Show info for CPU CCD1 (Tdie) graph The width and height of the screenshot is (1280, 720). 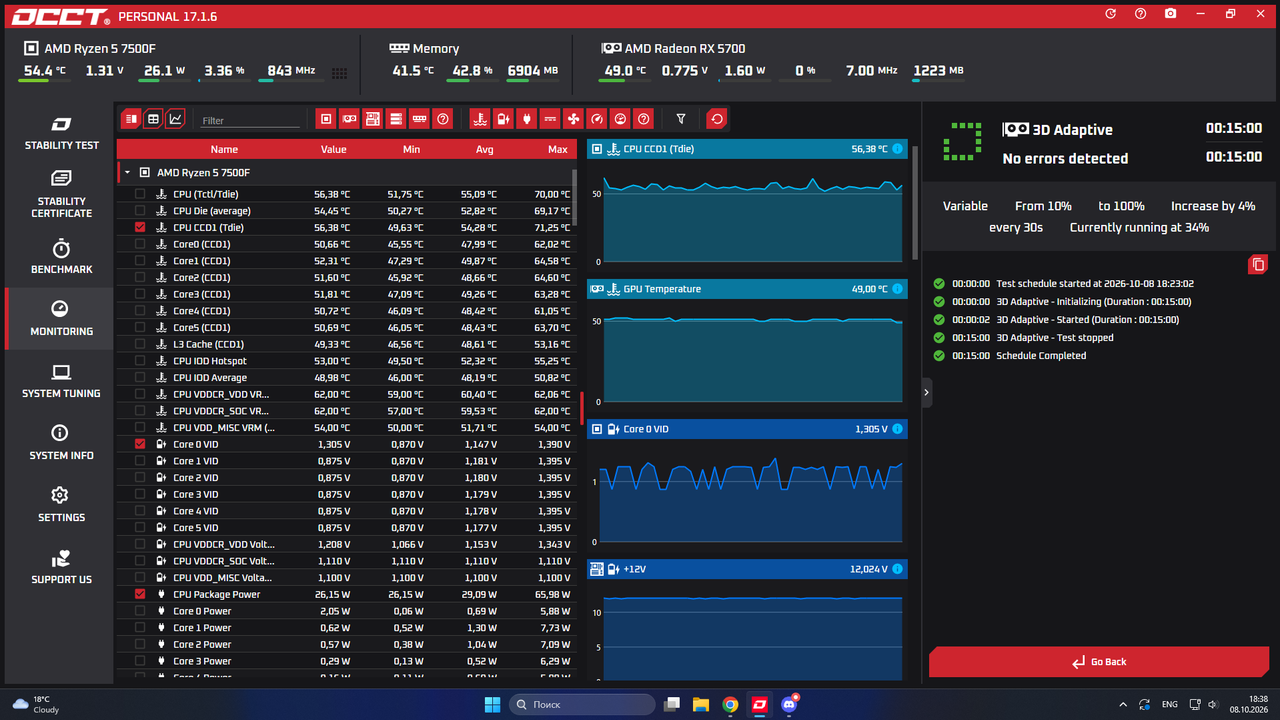click(x=897, y=149)
